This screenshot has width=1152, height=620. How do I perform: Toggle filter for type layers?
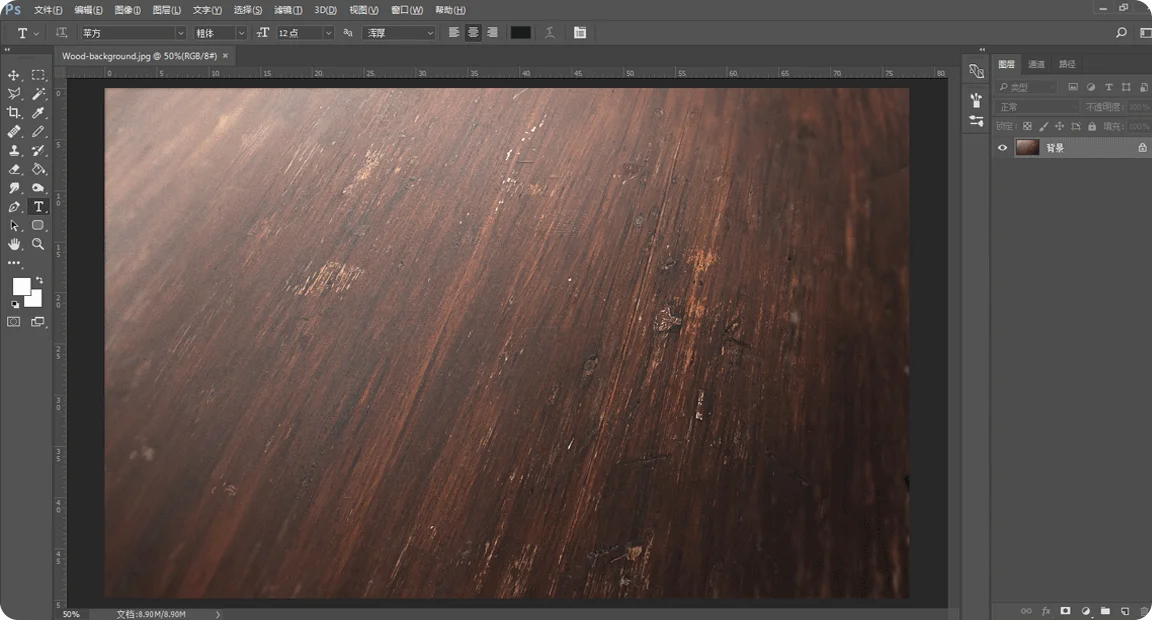pyautogui.click(x=1109, y=87)
